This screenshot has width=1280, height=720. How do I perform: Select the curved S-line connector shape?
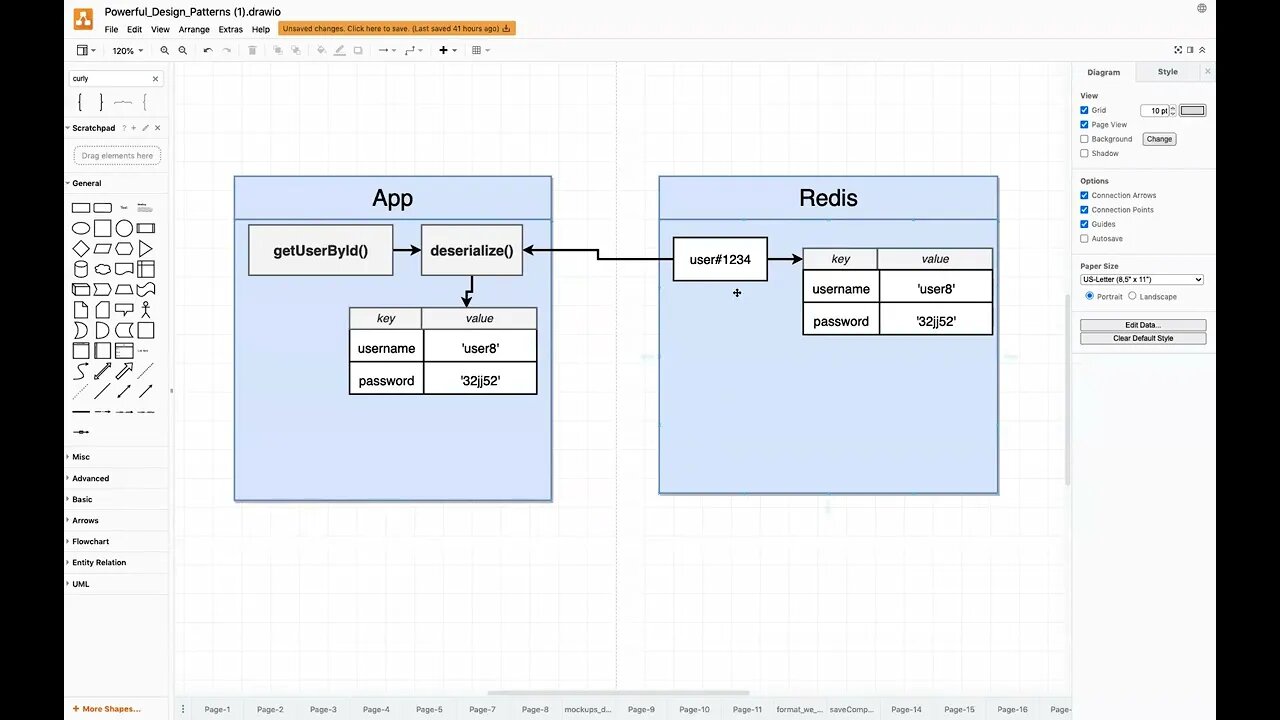[81, 371]
